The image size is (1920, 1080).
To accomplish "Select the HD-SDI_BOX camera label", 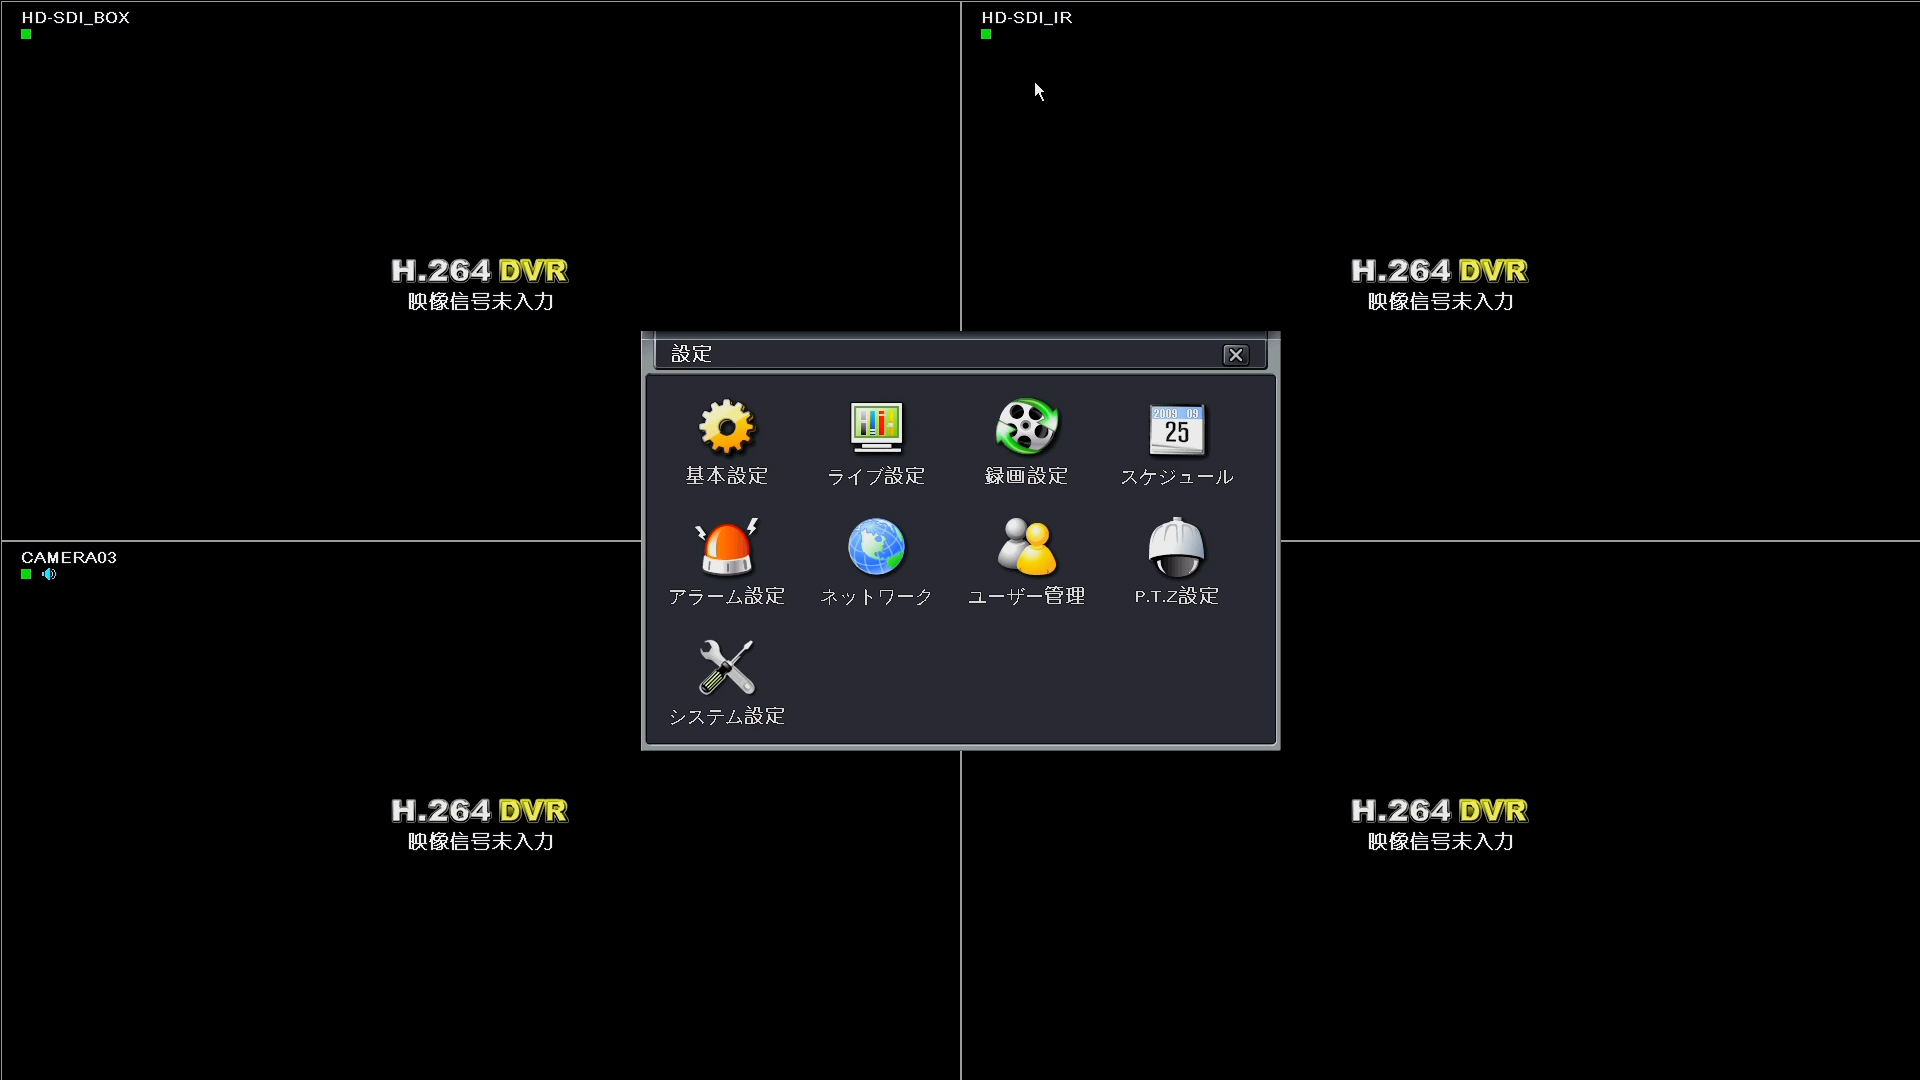I will 76,18.
